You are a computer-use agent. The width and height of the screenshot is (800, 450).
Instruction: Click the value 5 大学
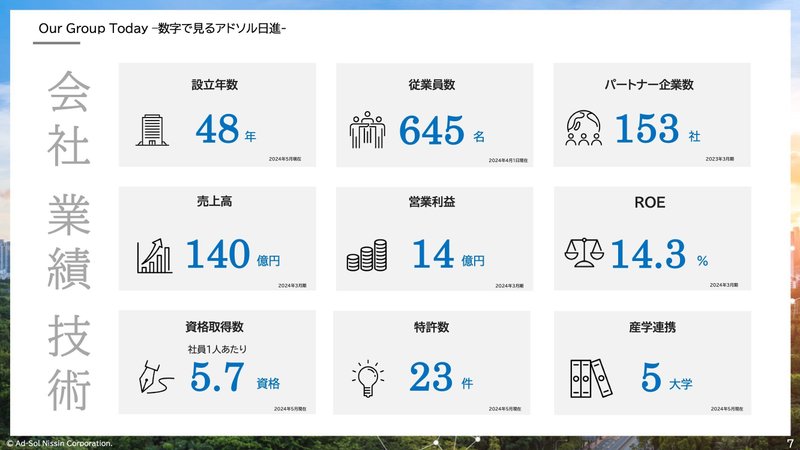coord(666,378)
